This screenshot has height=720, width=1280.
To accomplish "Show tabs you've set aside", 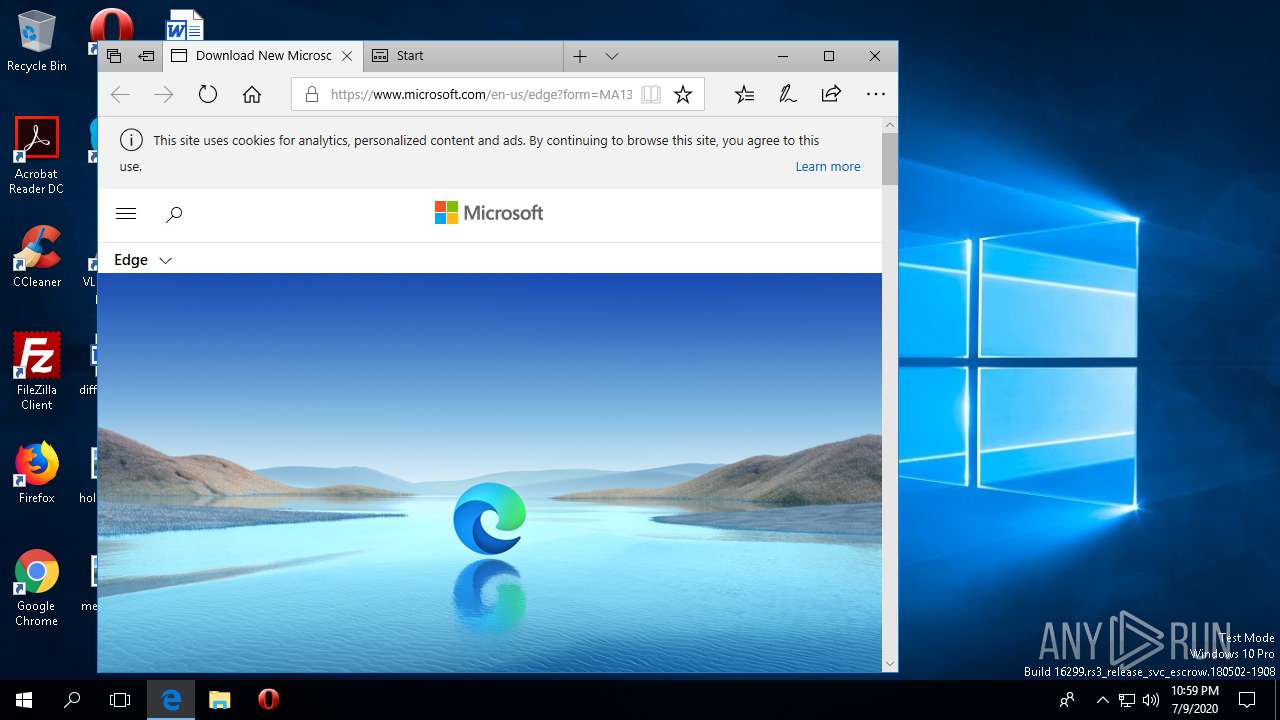I will (114, 56).
